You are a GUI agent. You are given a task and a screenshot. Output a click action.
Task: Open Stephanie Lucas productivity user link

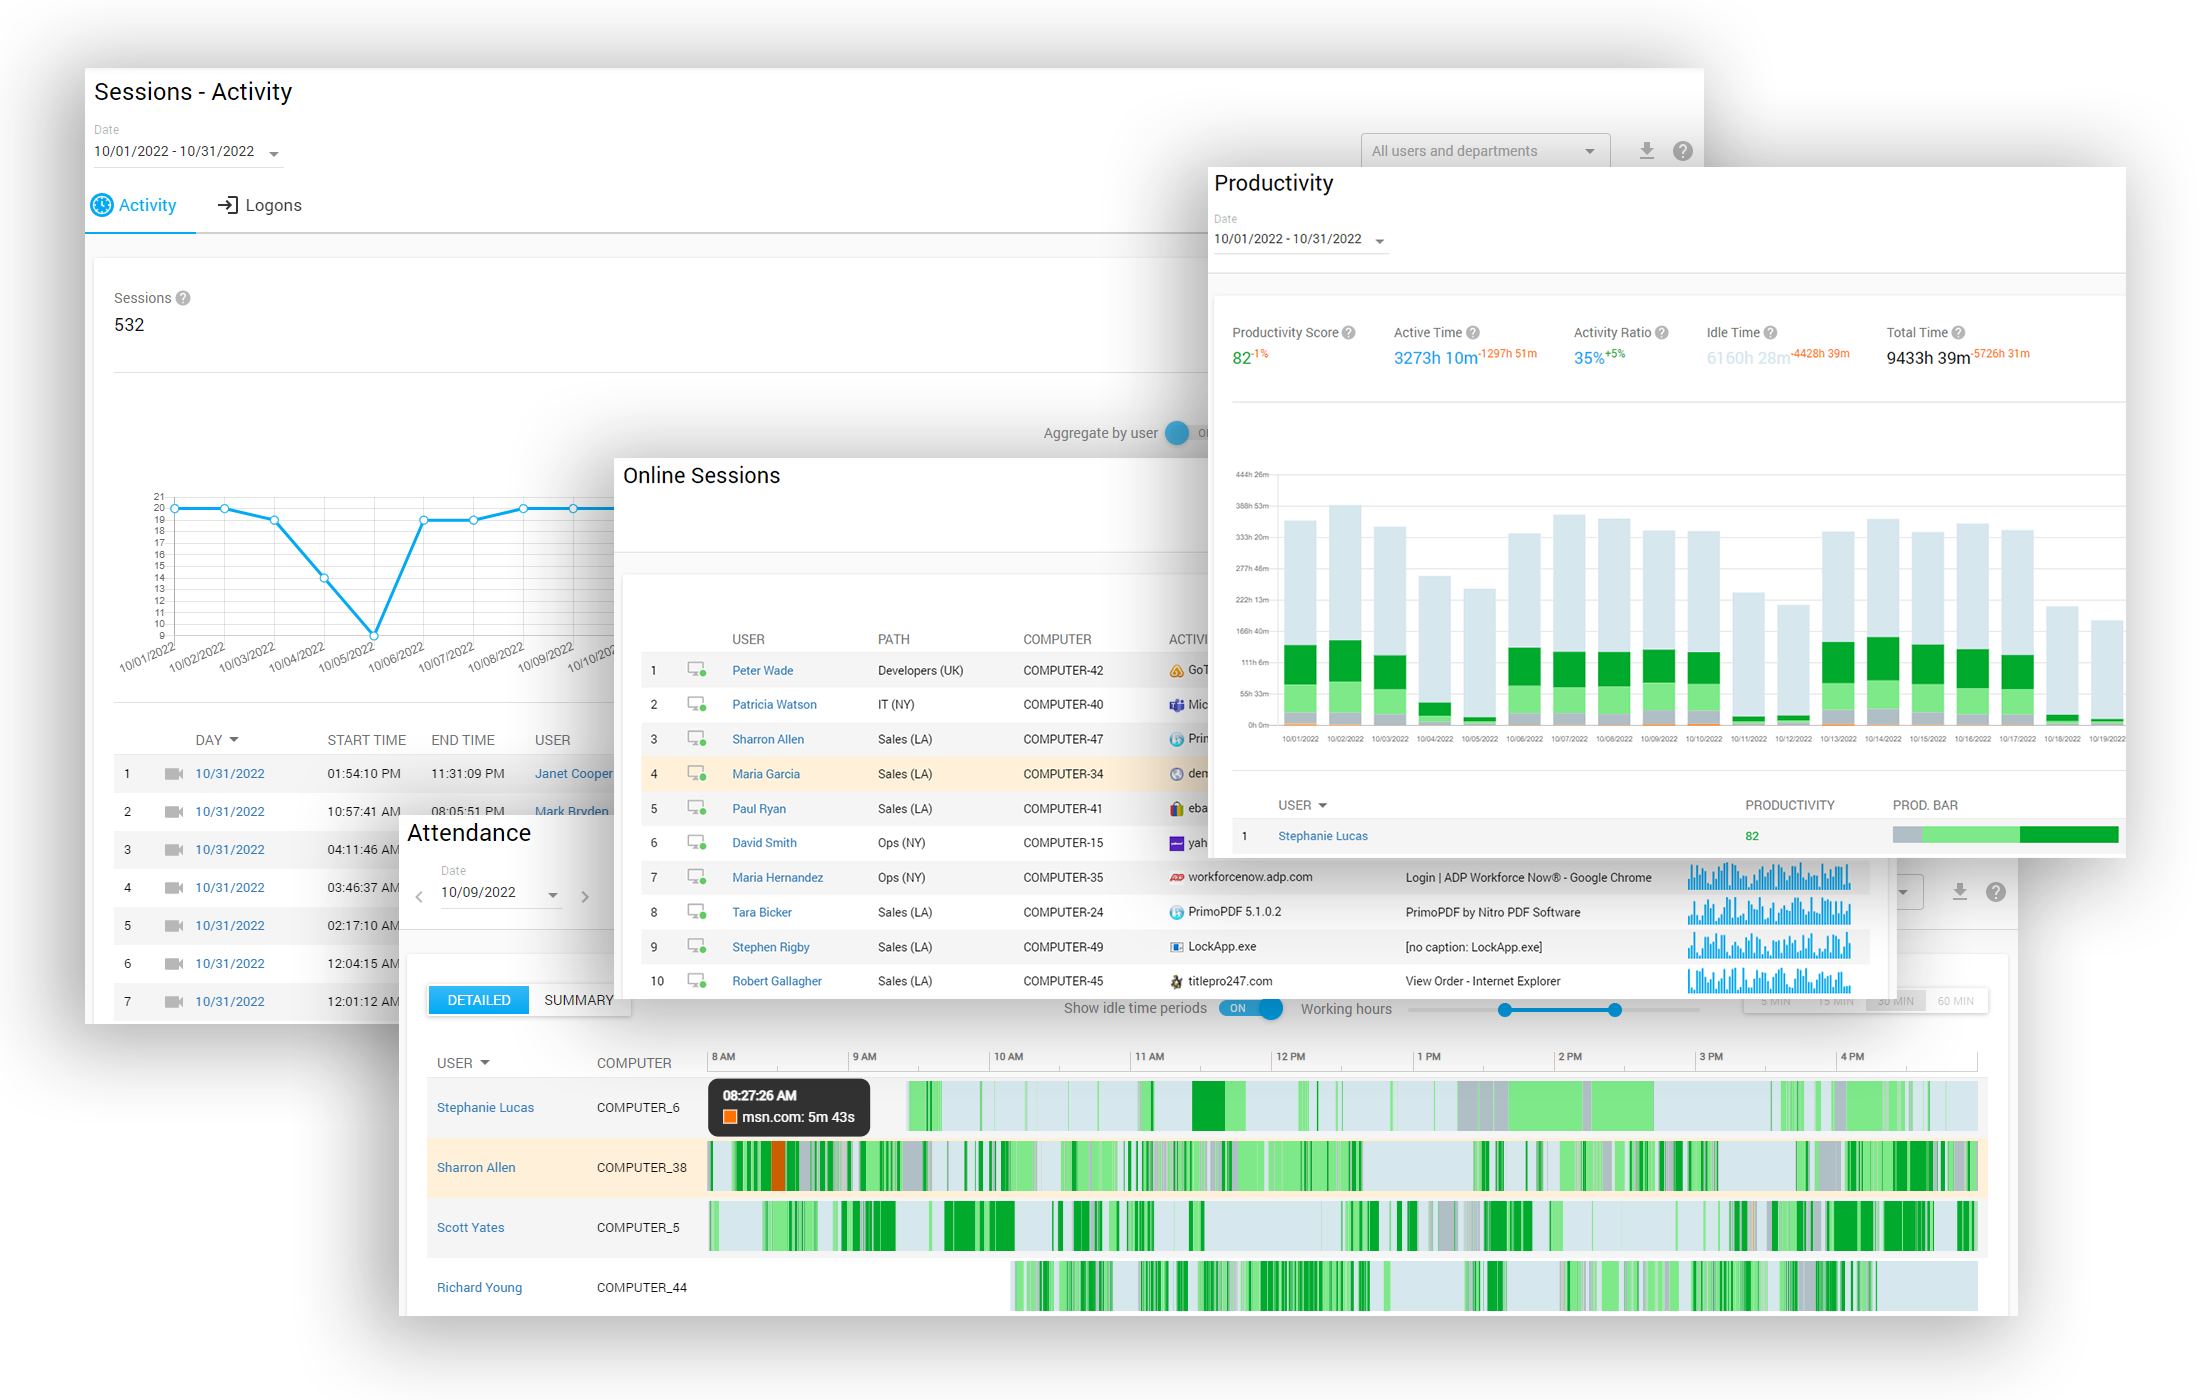(x=1322, y=836)
